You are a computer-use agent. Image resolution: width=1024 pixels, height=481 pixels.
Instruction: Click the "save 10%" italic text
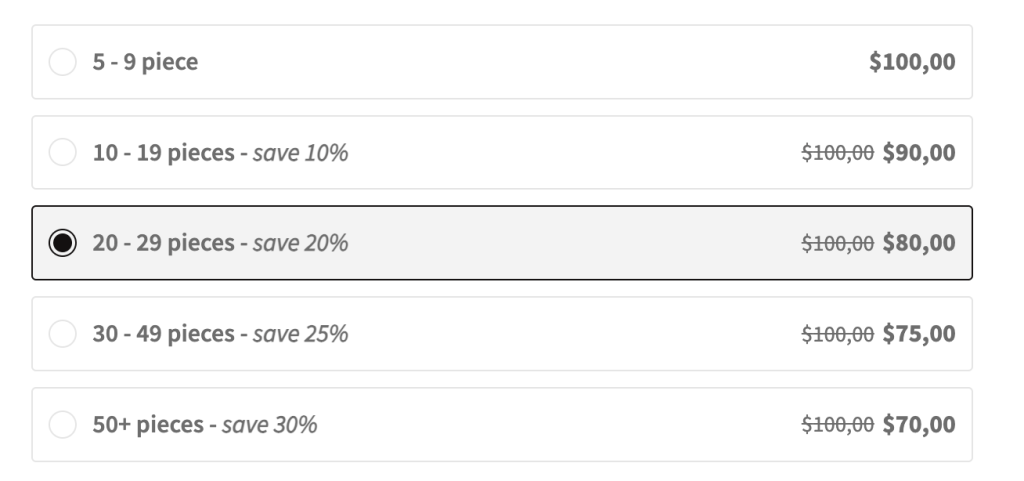[x=300, y=153]
